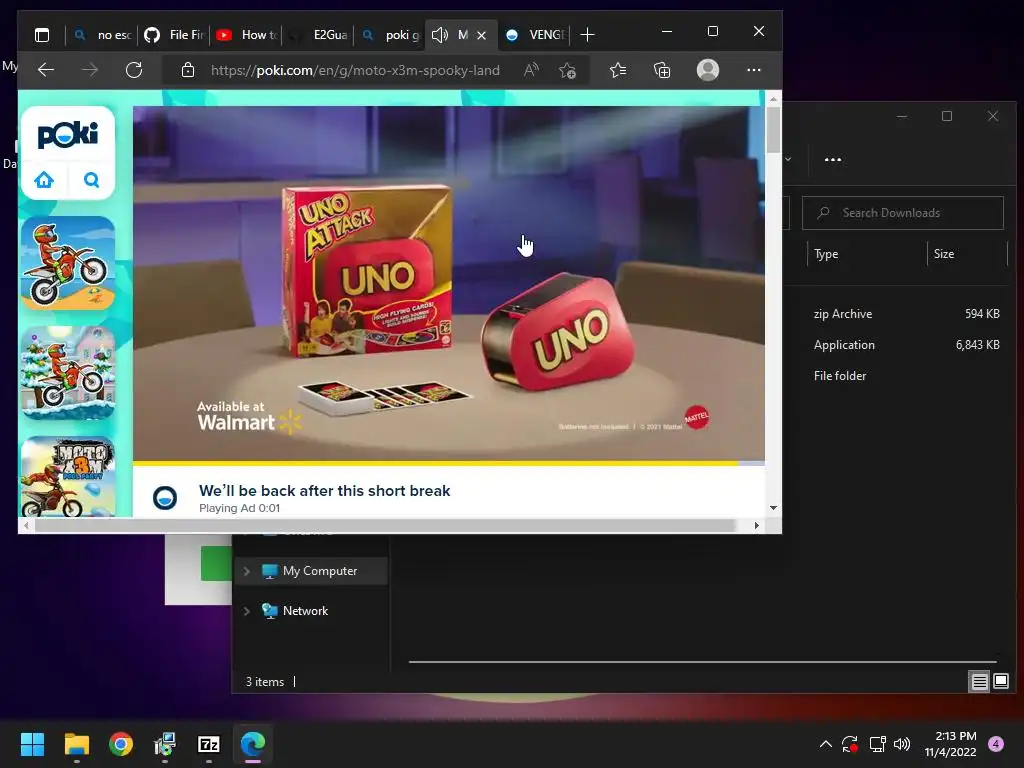Click the ad video progress bar

(x=449, y=464)
